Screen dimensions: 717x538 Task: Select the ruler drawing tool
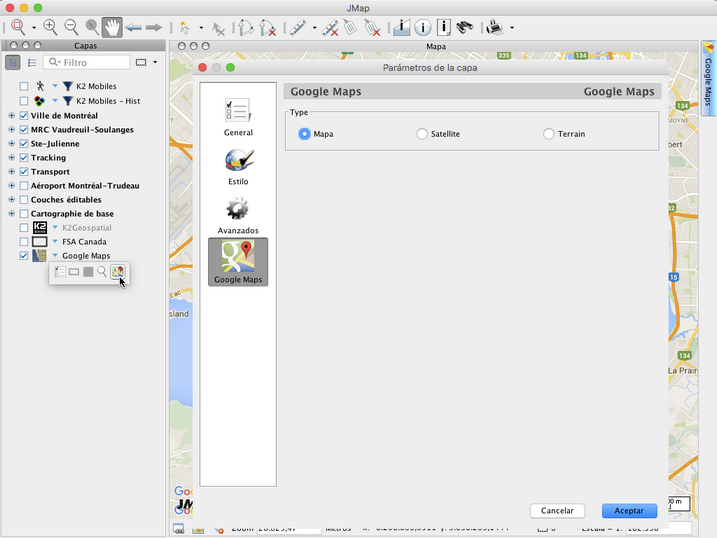pos(298,27)
